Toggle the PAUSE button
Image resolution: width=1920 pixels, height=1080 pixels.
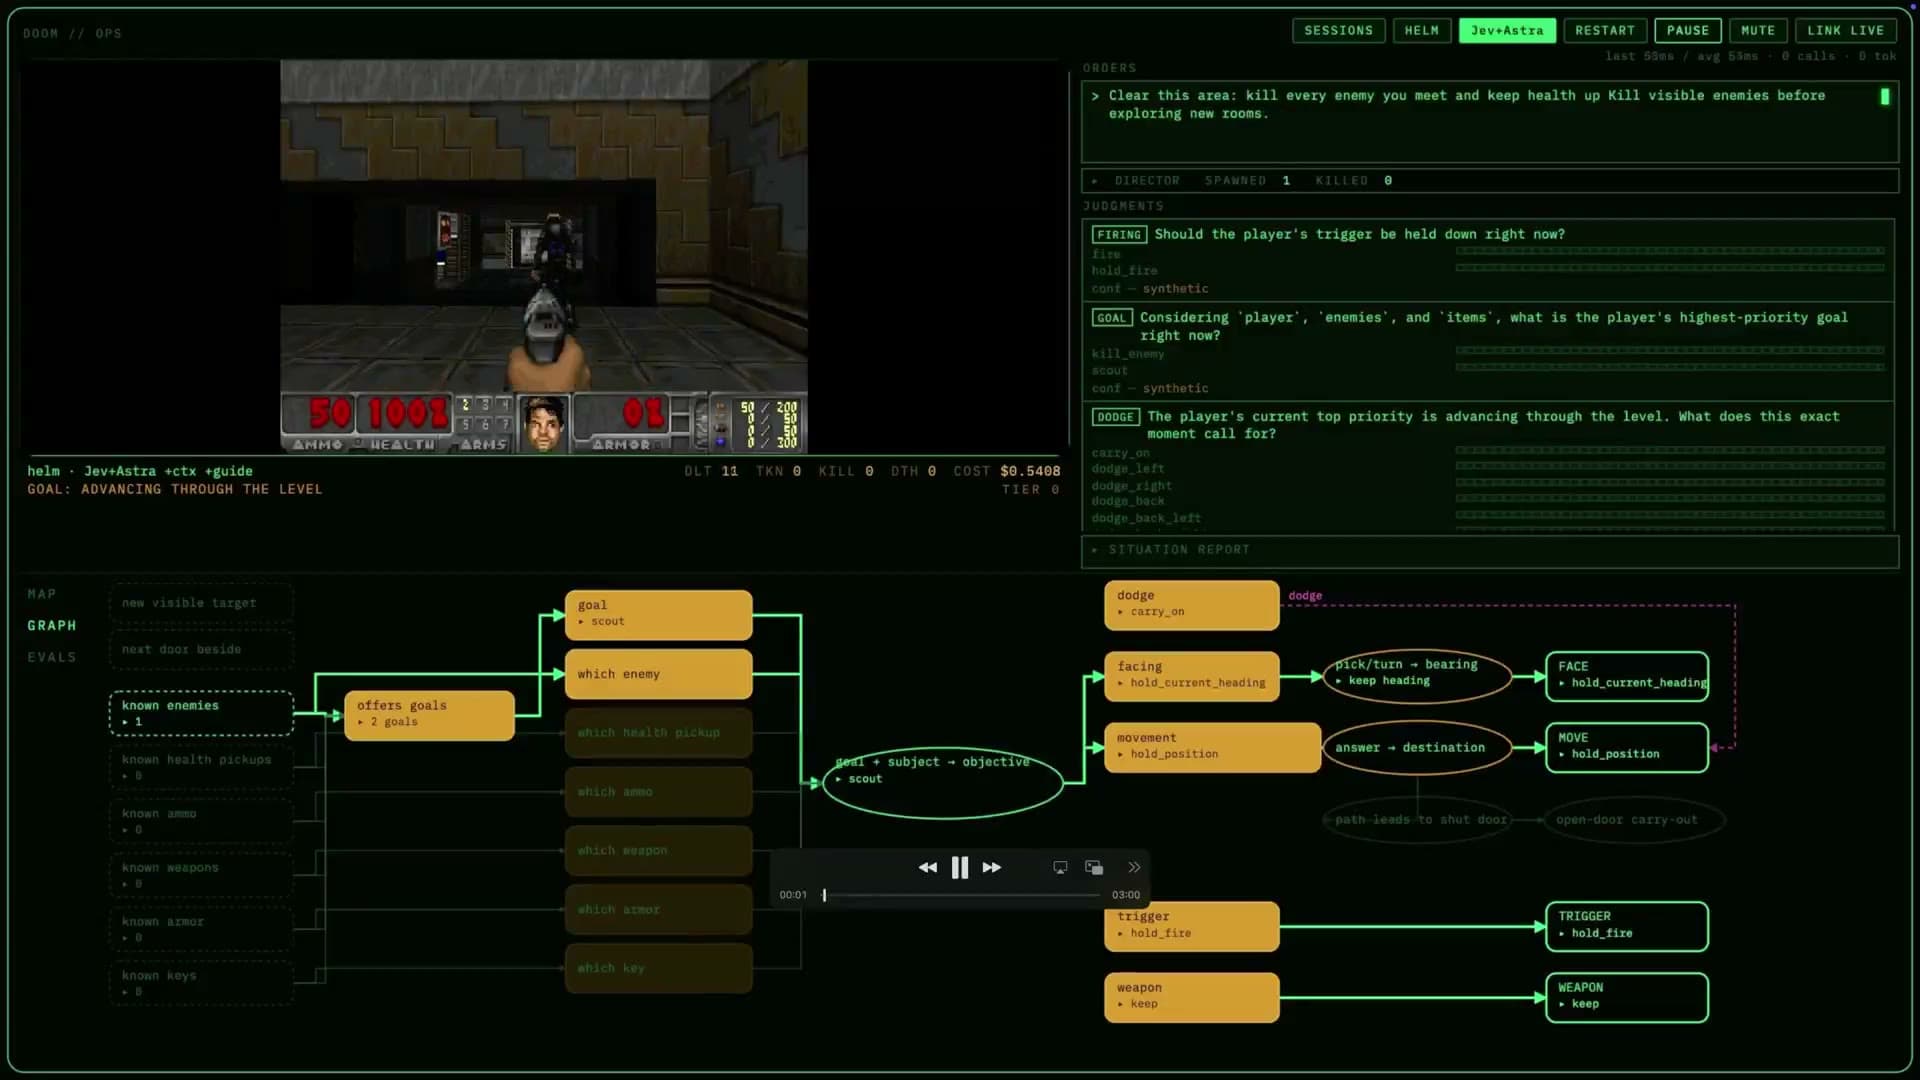1688,31
